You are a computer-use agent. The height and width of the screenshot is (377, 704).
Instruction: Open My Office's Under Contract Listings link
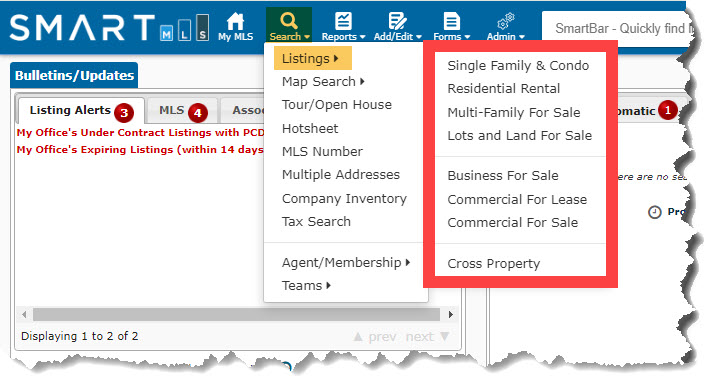point(140,133)
